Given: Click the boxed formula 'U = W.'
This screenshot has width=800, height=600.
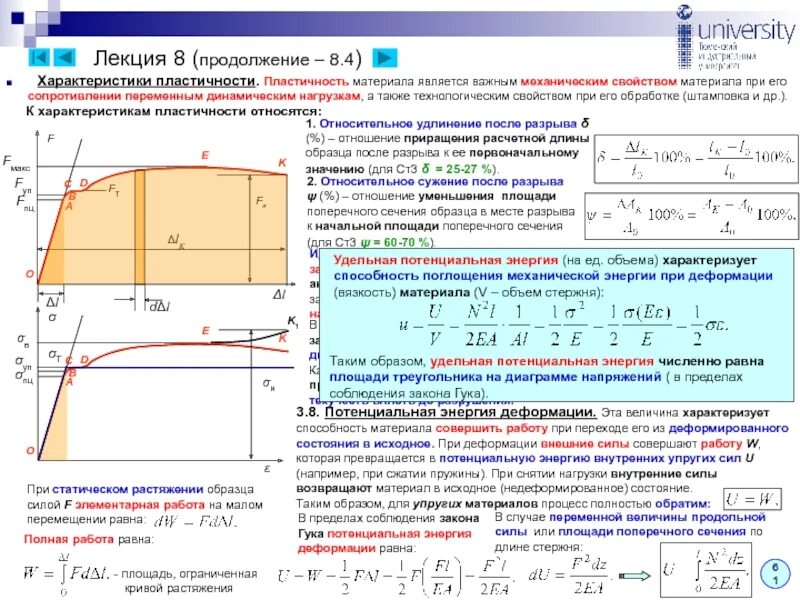Looking at the screenshot, I should tap(752, 499).
